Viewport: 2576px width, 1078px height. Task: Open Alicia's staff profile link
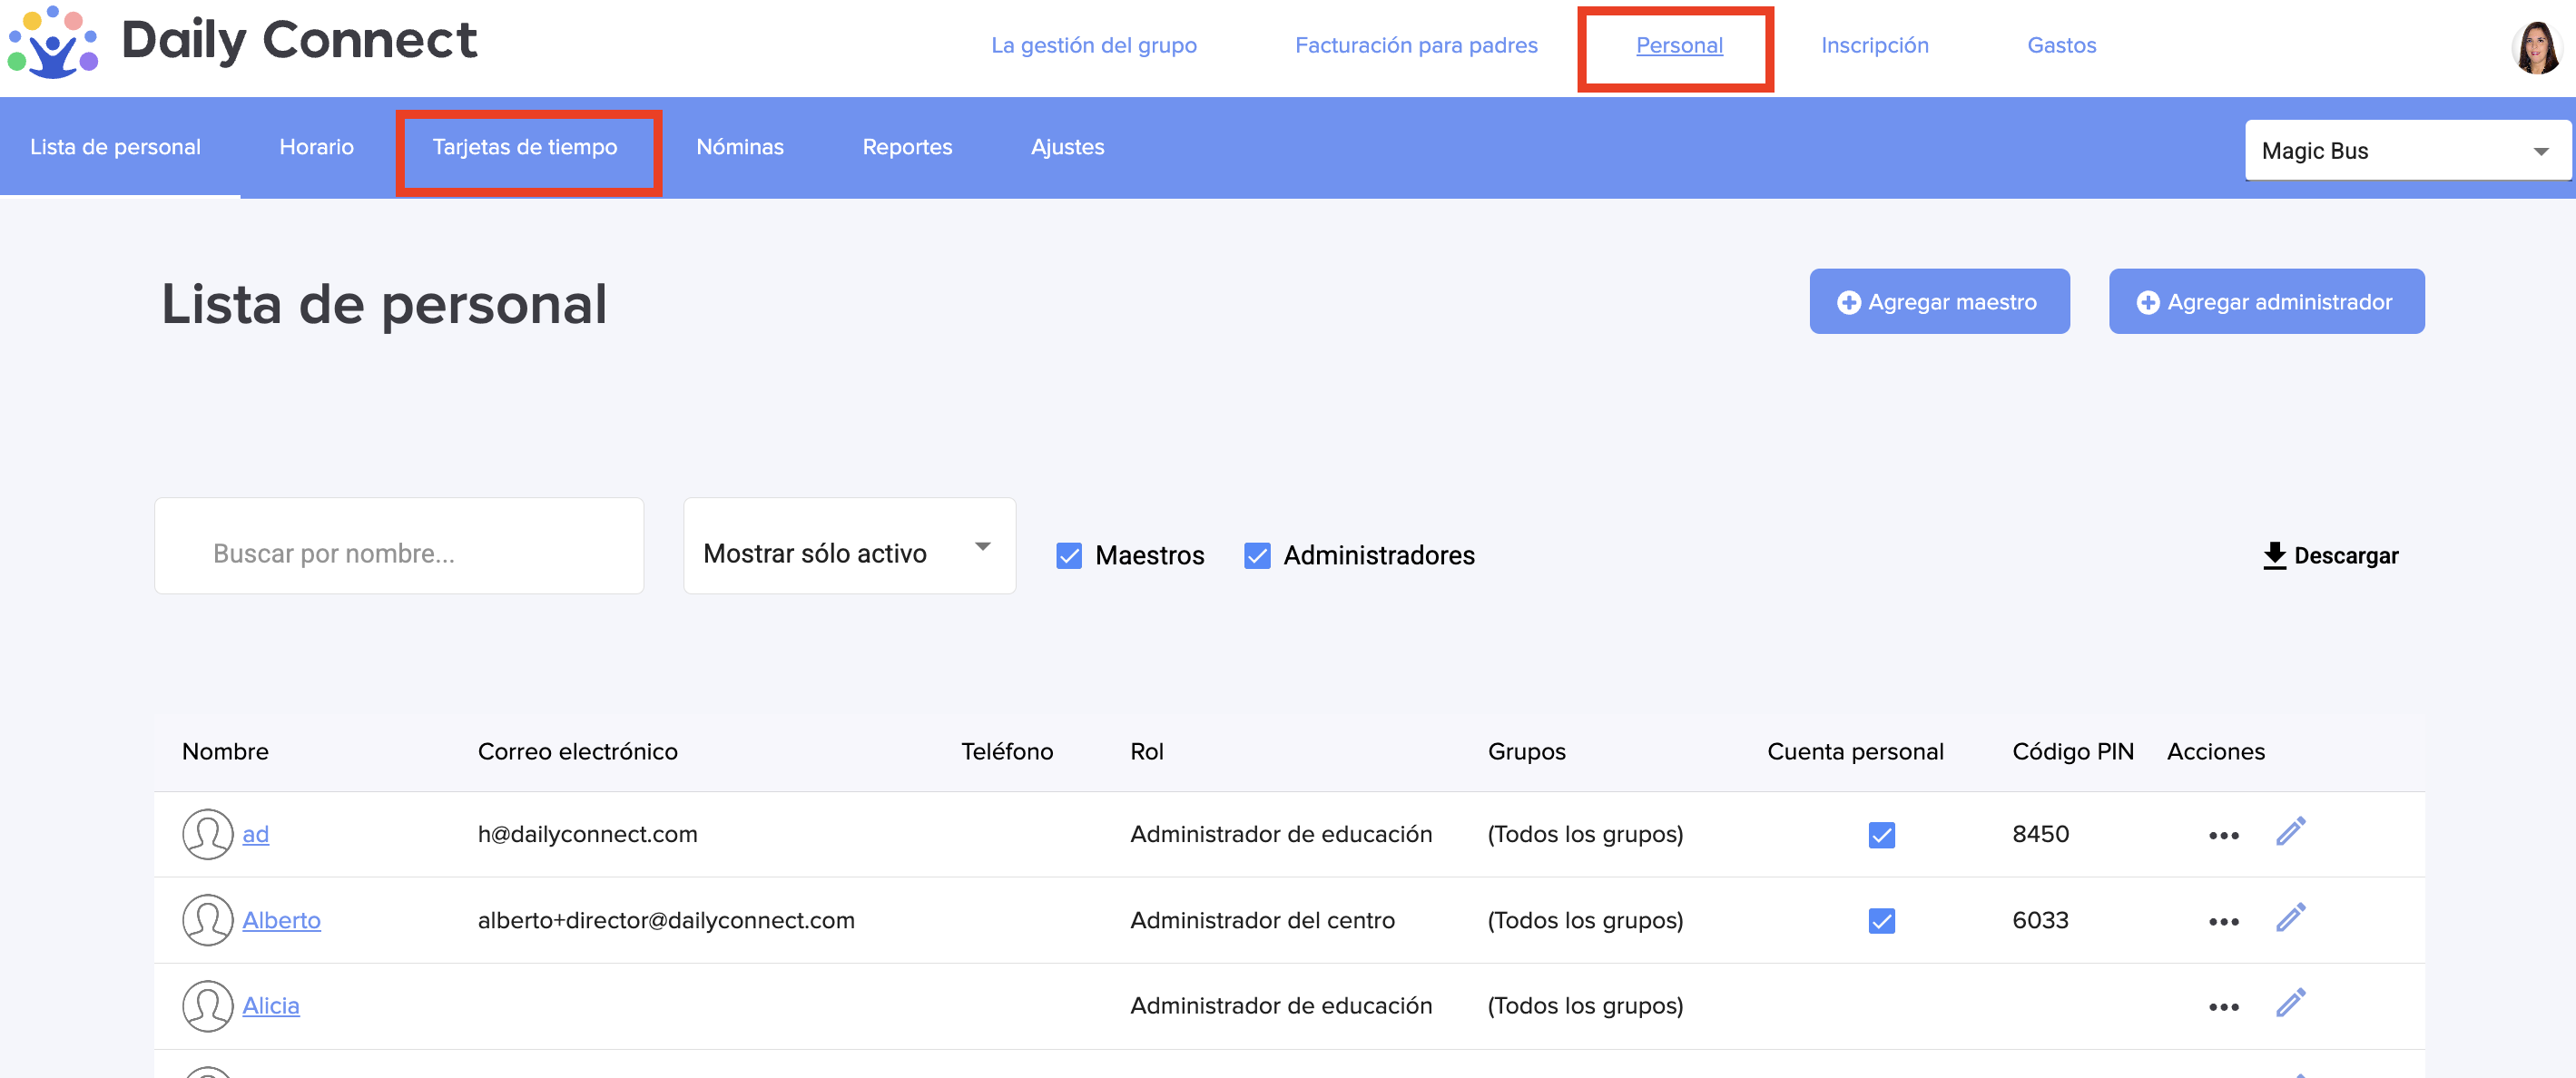click(x=270, y=1005)
